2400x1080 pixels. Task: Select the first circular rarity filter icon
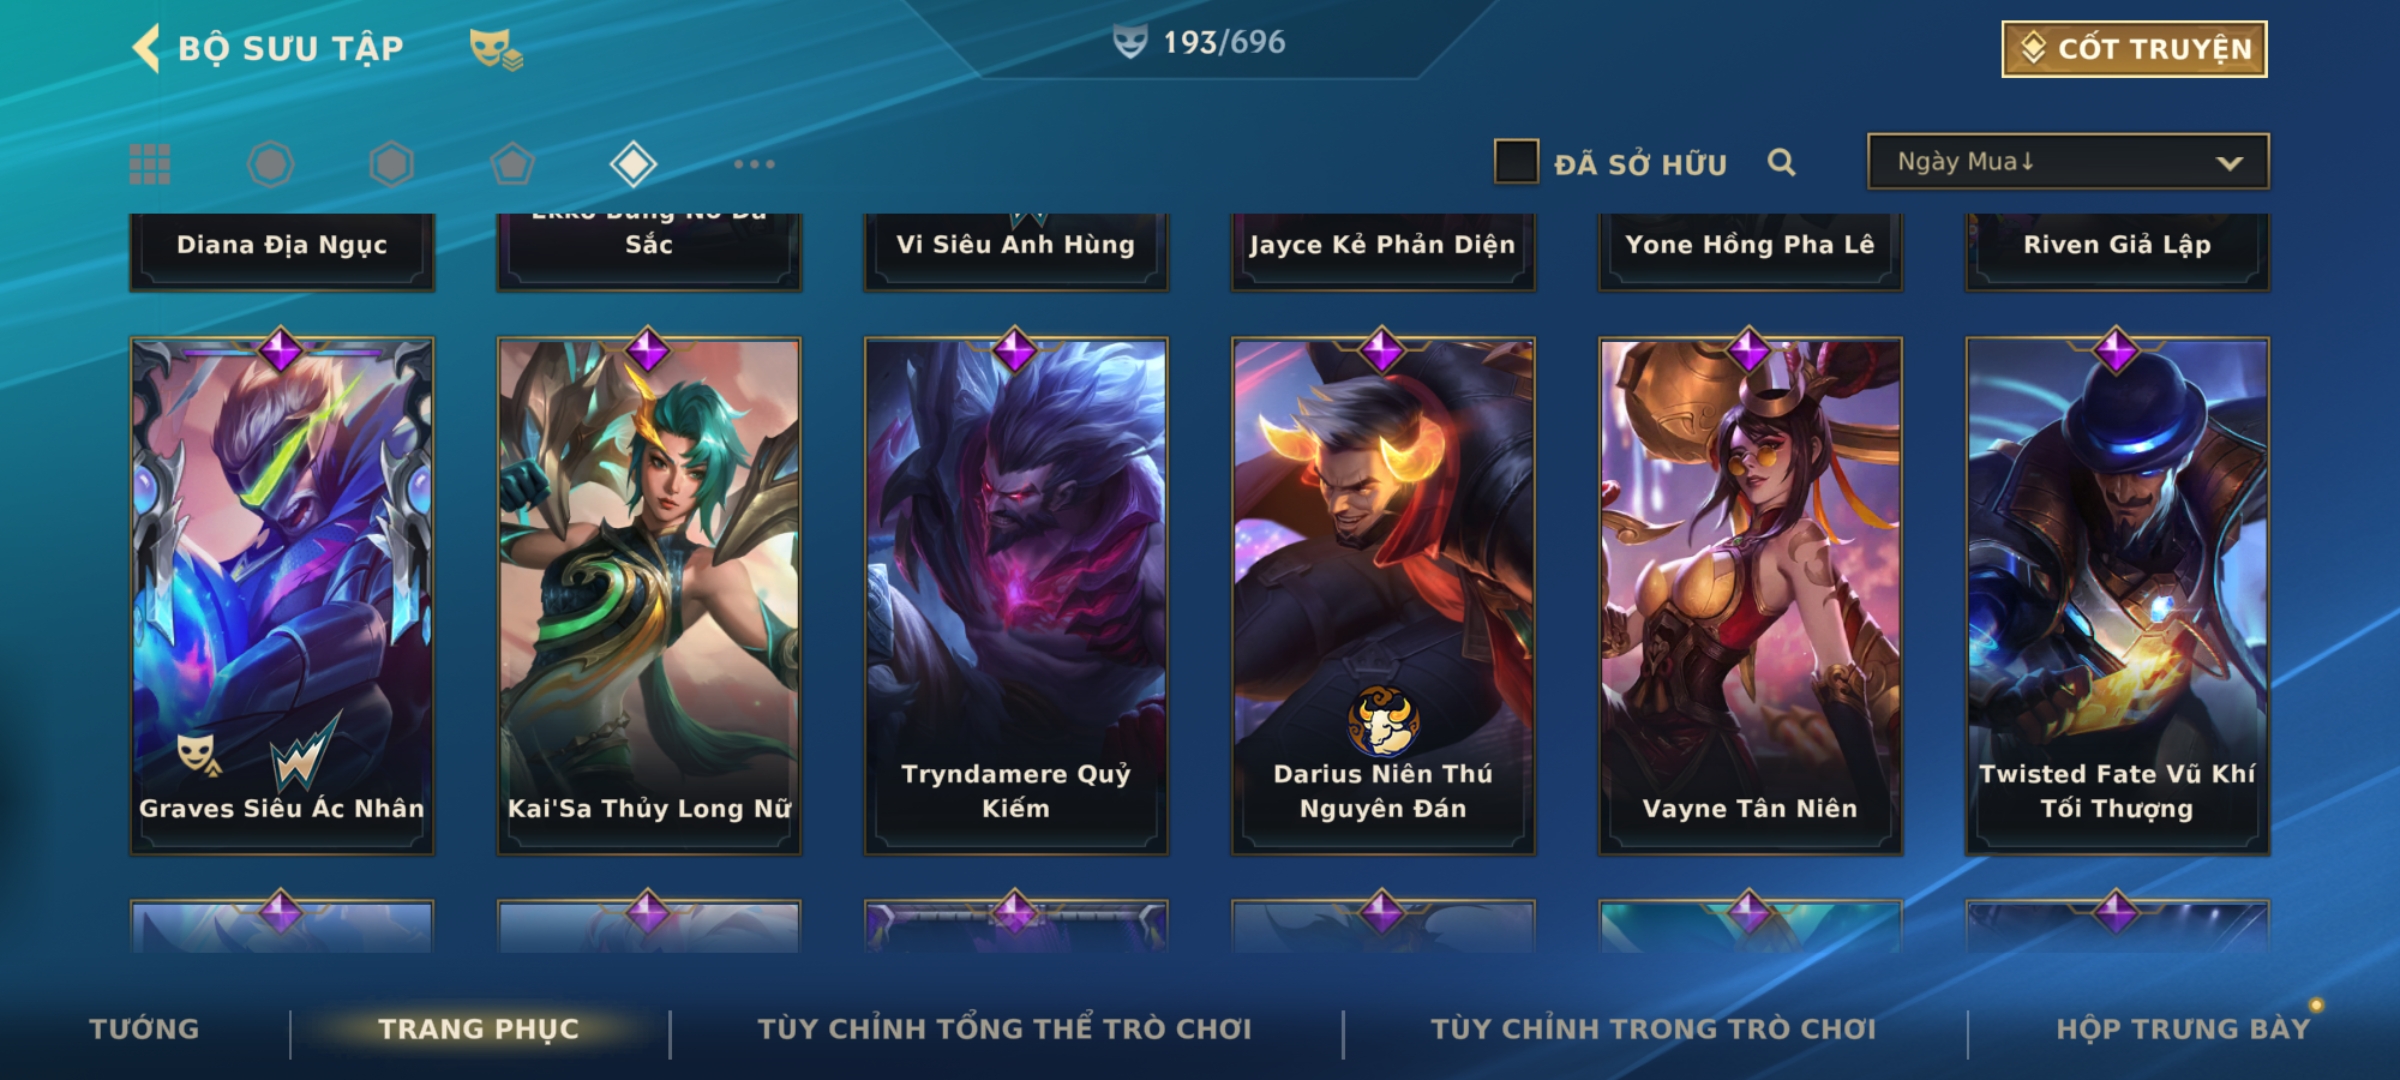tap(270, 164)
